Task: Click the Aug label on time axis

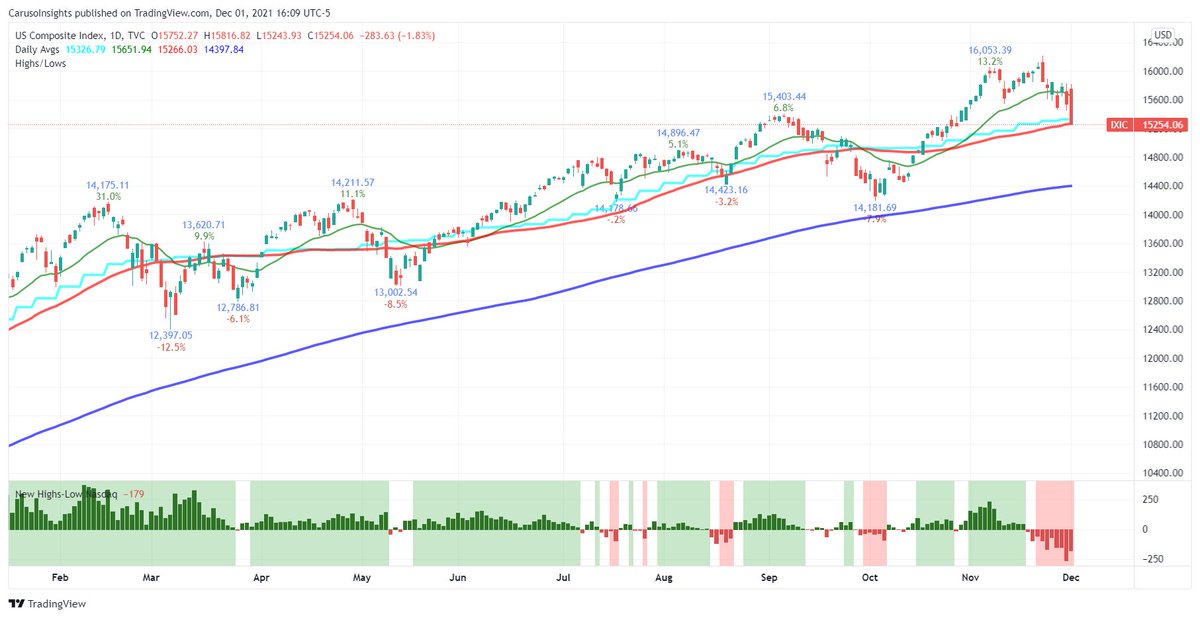Action: [x=664, y=578]
